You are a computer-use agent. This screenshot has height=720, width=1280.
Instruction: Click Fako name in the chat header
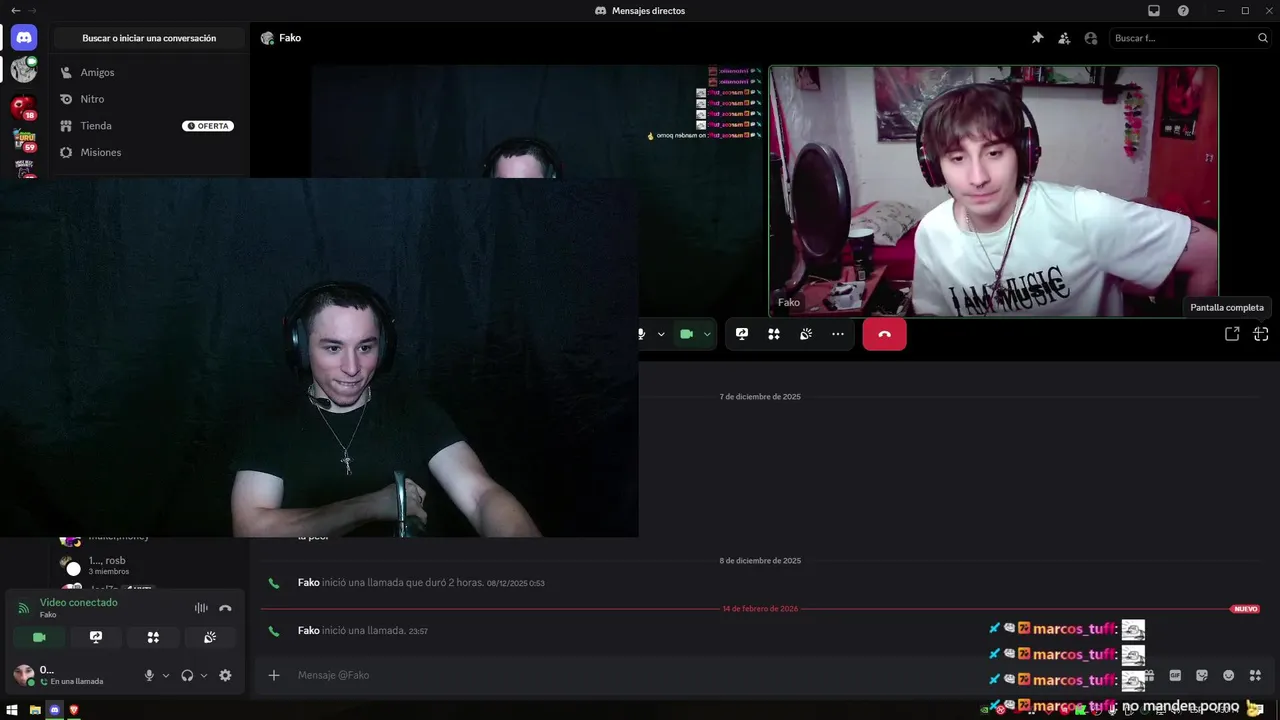coord(290,38)
